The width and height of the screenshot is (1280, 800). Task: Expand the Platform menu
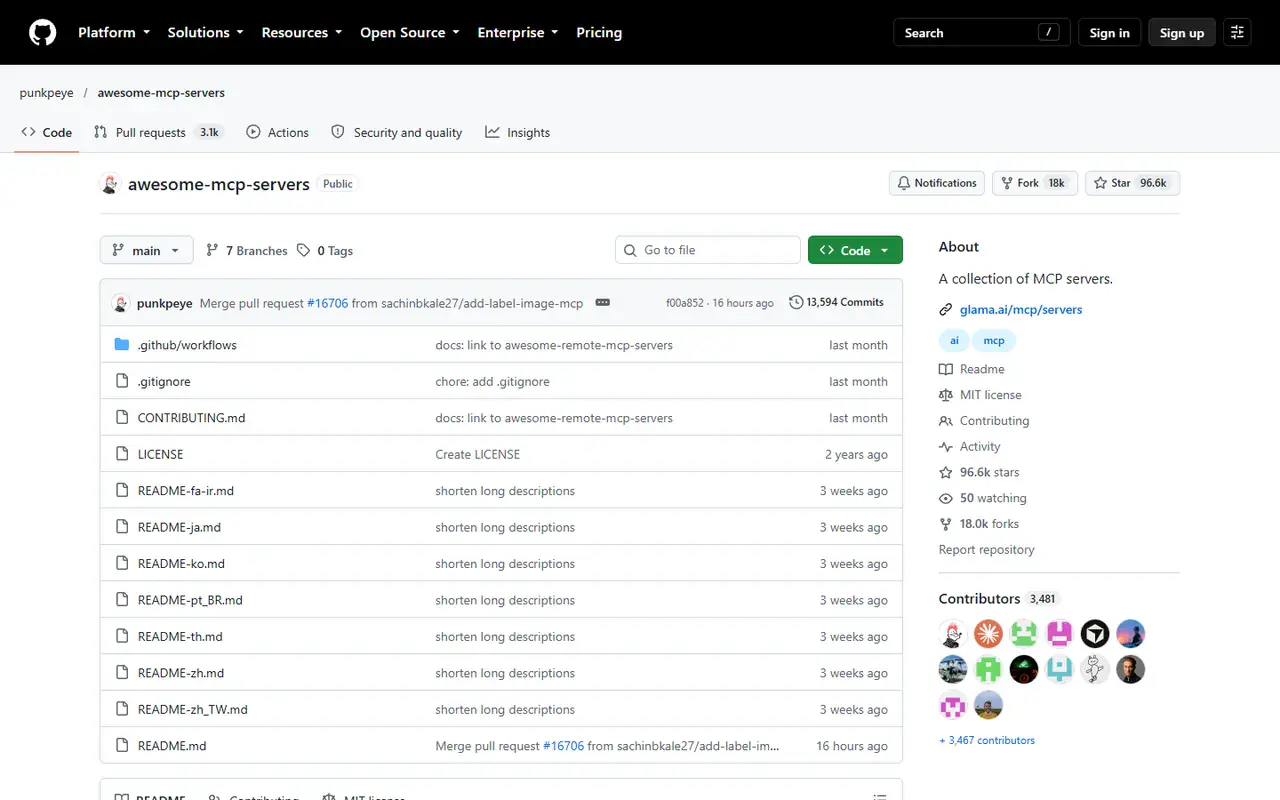pyautogui.click(x=114, y=33)
